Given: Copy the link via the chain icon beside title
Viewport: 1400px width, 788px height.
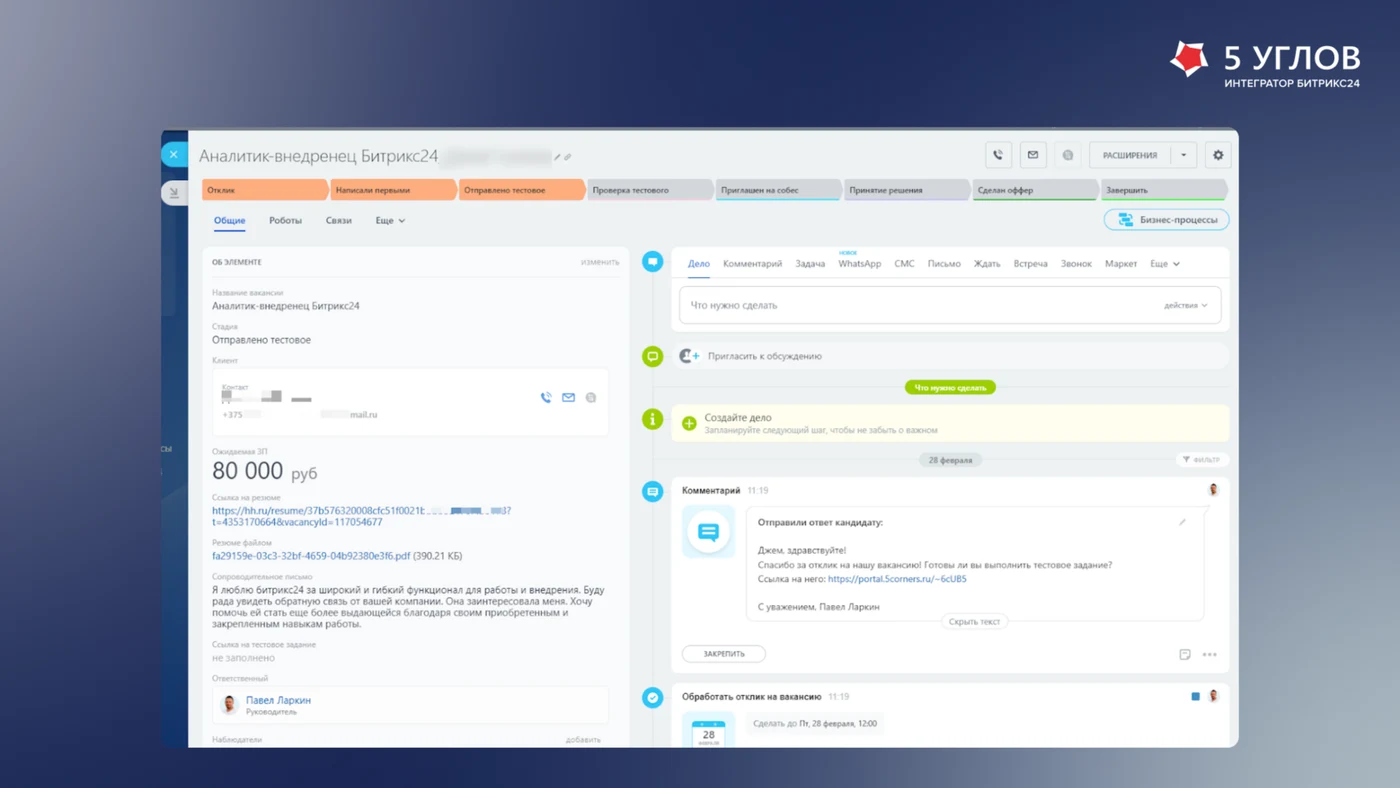Looking at the screenshot, I should point(568,157).
